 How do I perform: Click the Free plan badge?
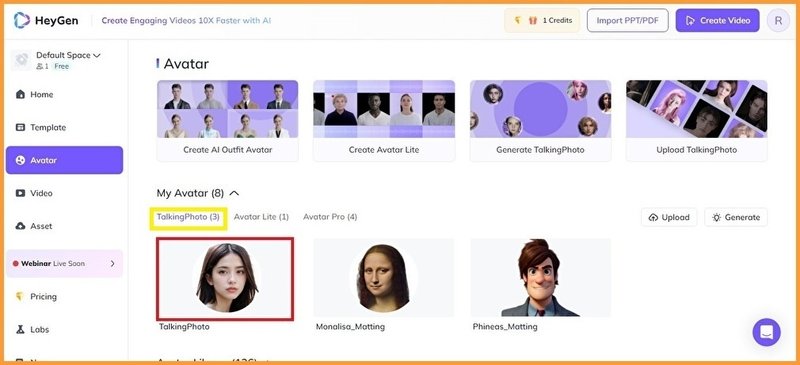(x=61, y=66)
